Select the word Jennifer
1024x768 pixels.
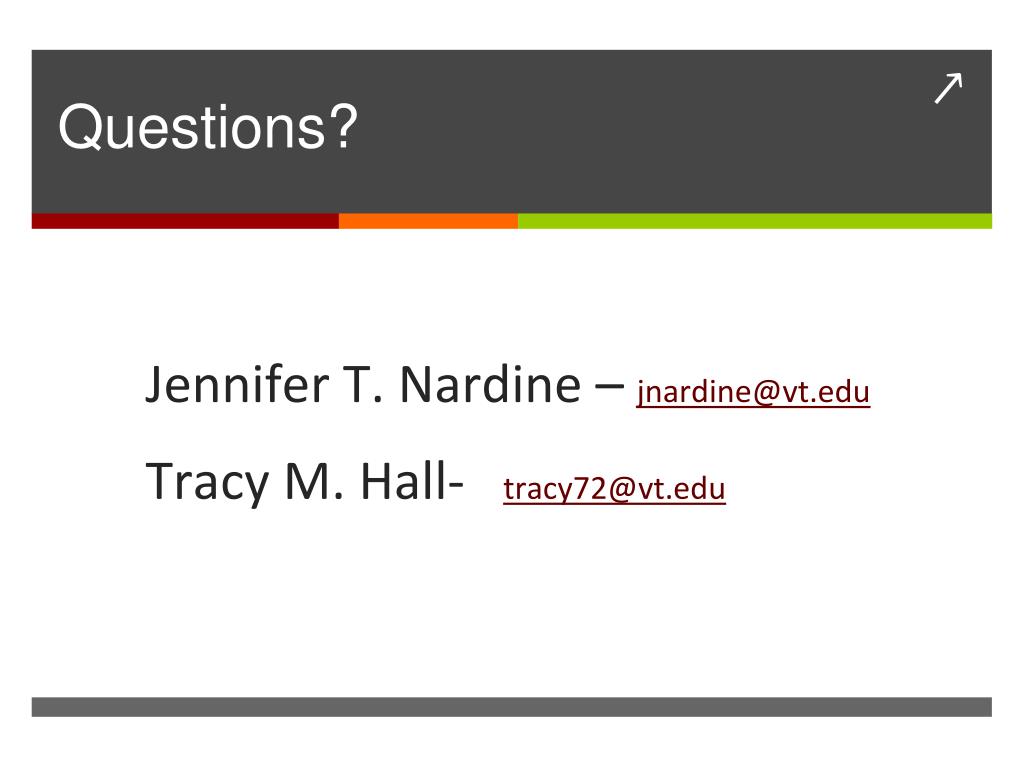coord(237,384)
